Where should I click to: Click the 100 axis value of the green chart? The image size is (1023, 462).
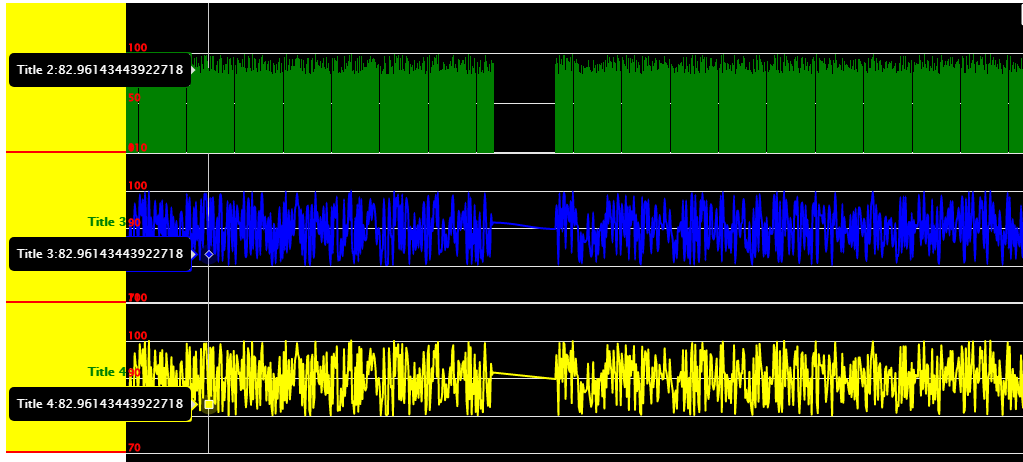click(138, 48)
